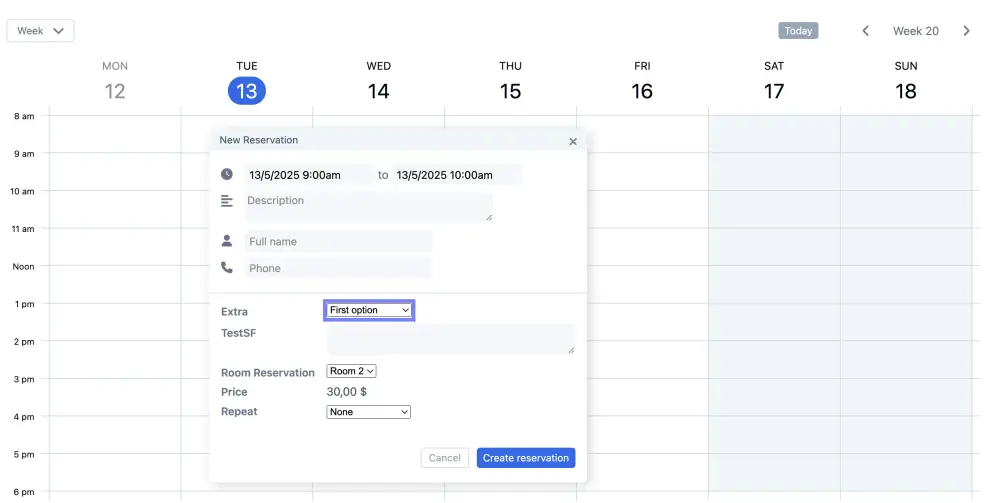The width and height of the screenshot is (984, 503).
Task: Click the phone handset icon
Action: [x=227, y=268]
